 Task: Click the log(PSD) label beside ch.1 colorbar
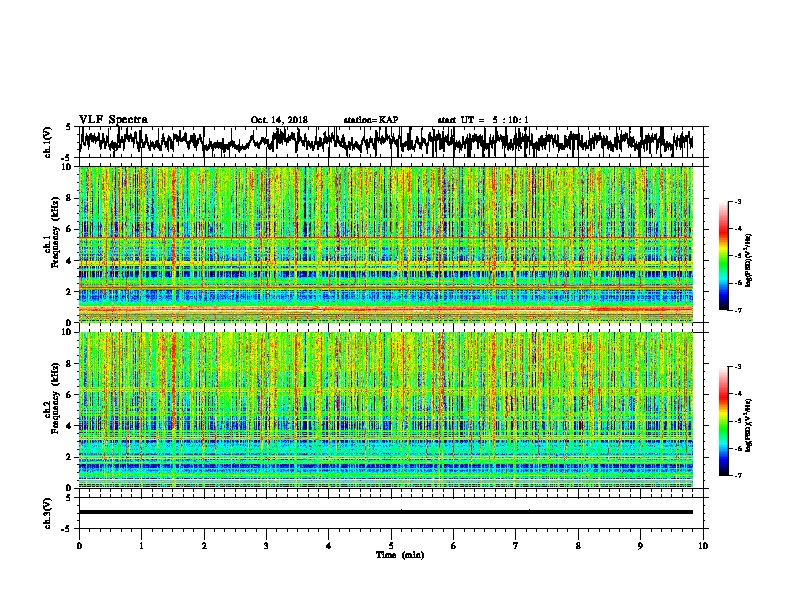pos(749,260)
